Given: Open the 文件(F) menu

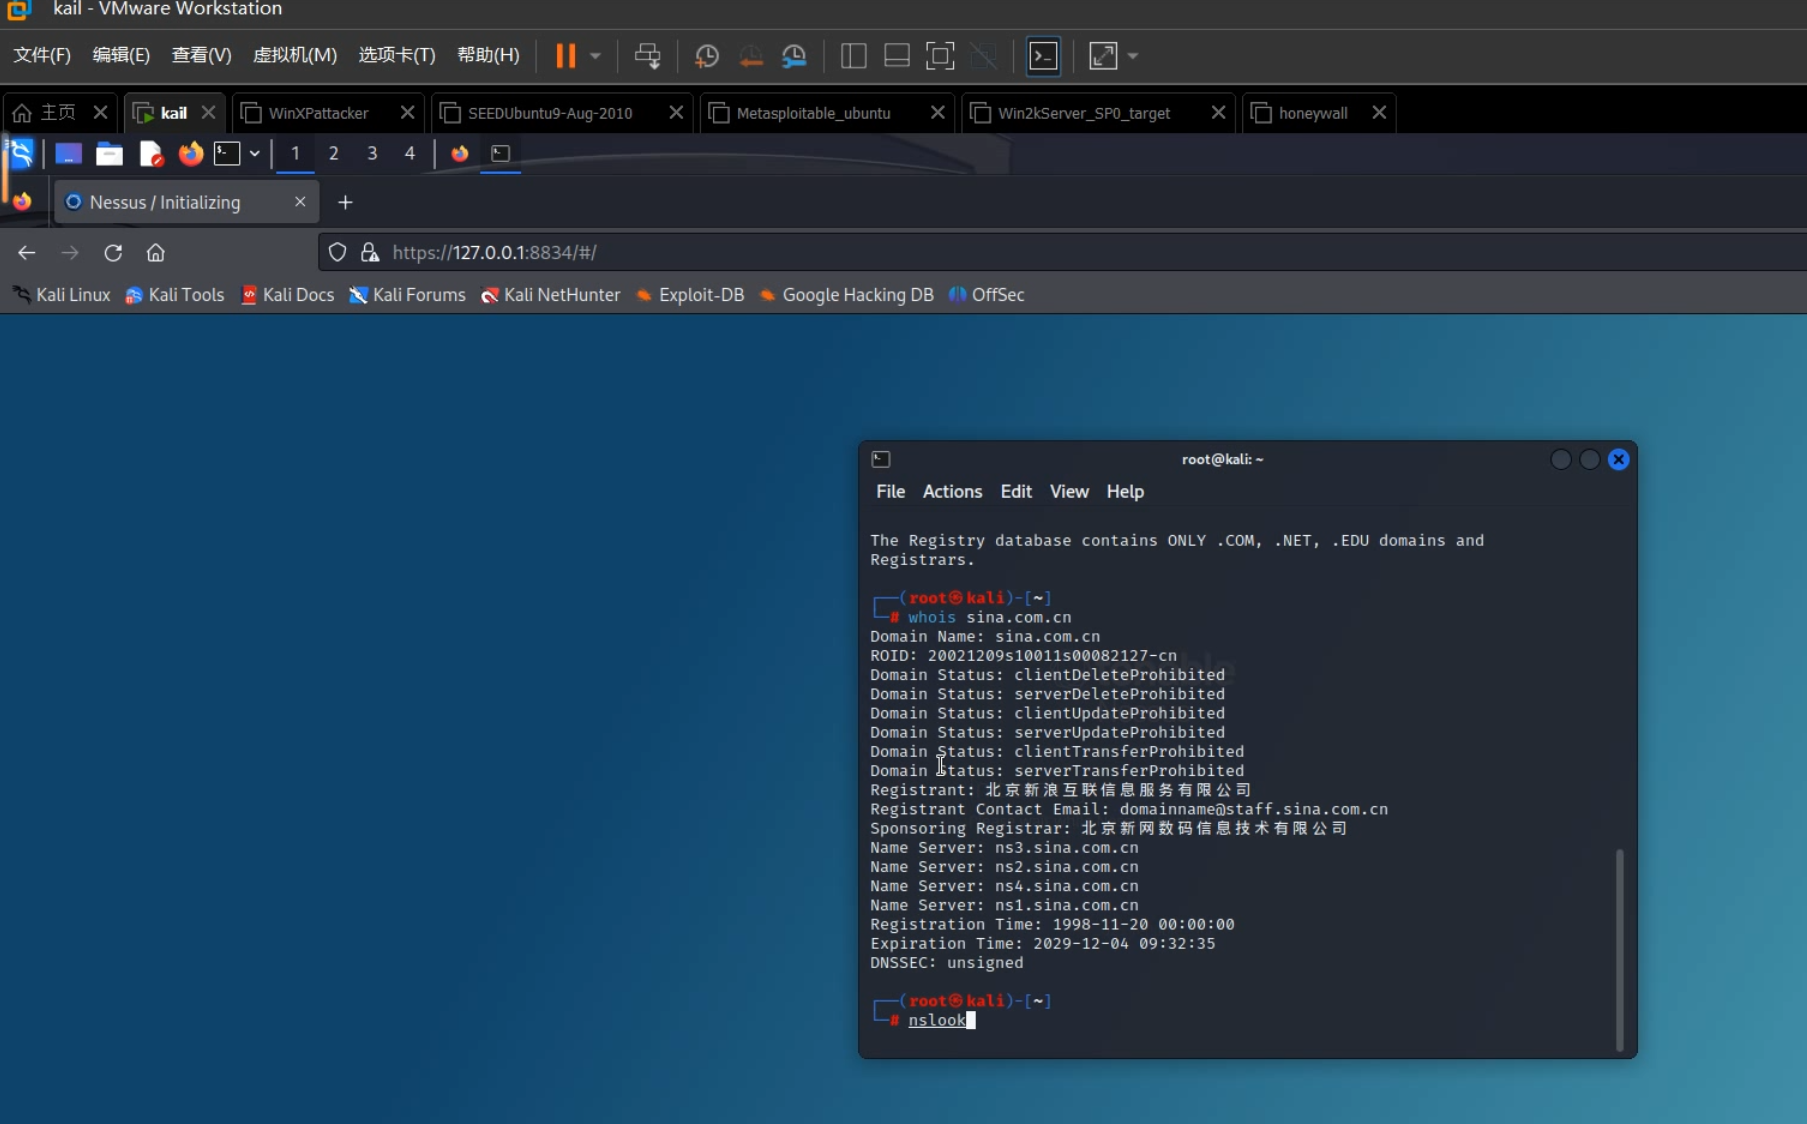Looking at the screenshot, I should [x=42, y=55].
